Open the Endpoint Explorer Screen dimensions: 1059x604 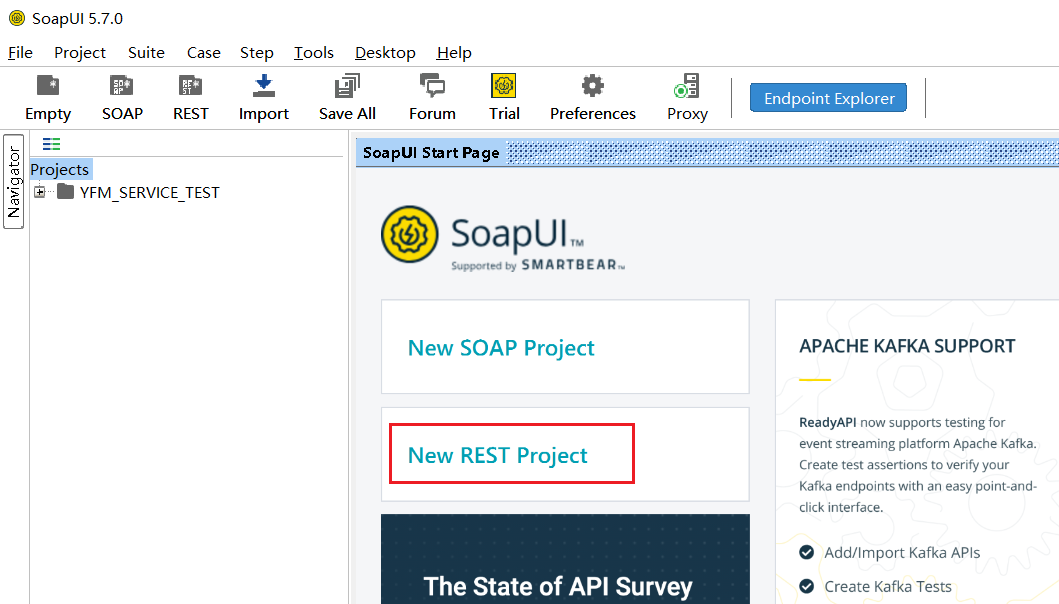[828, 98]
